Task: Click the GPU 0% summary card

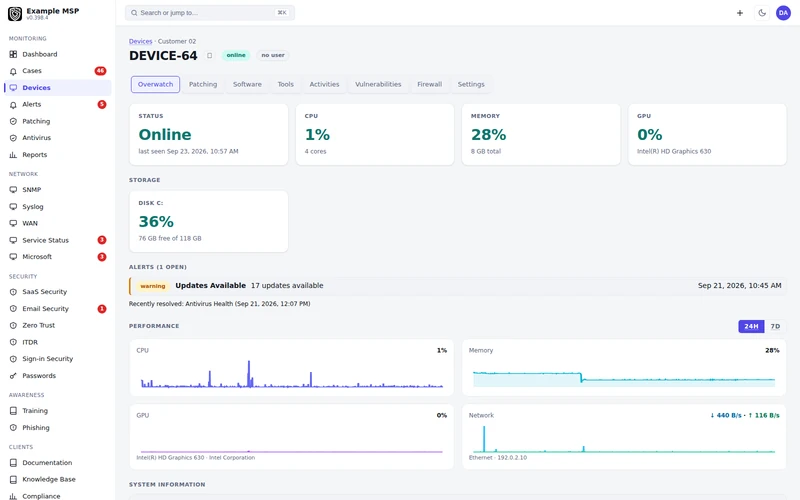Action: coord(707,135)
